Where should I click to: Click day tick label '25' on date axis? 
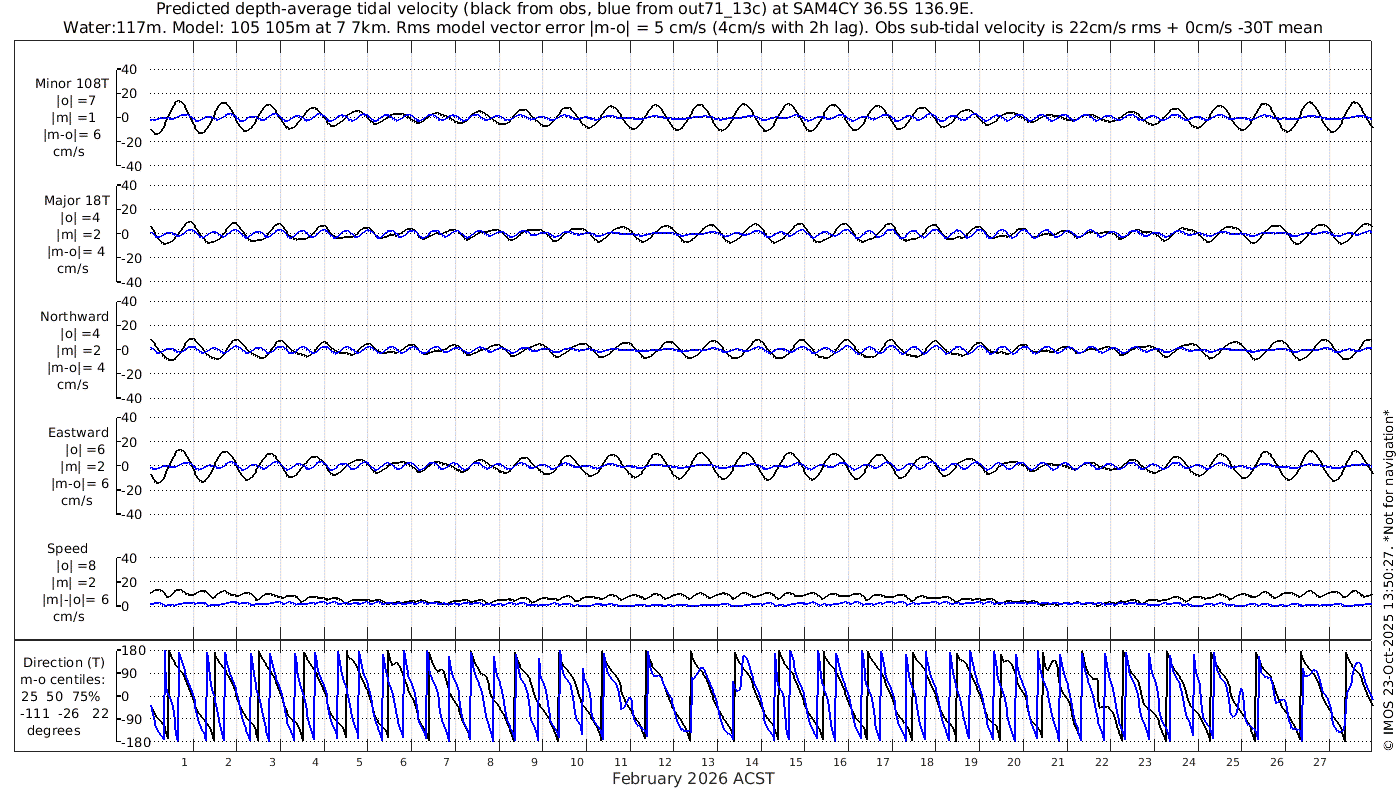[x=1232, y=762]
